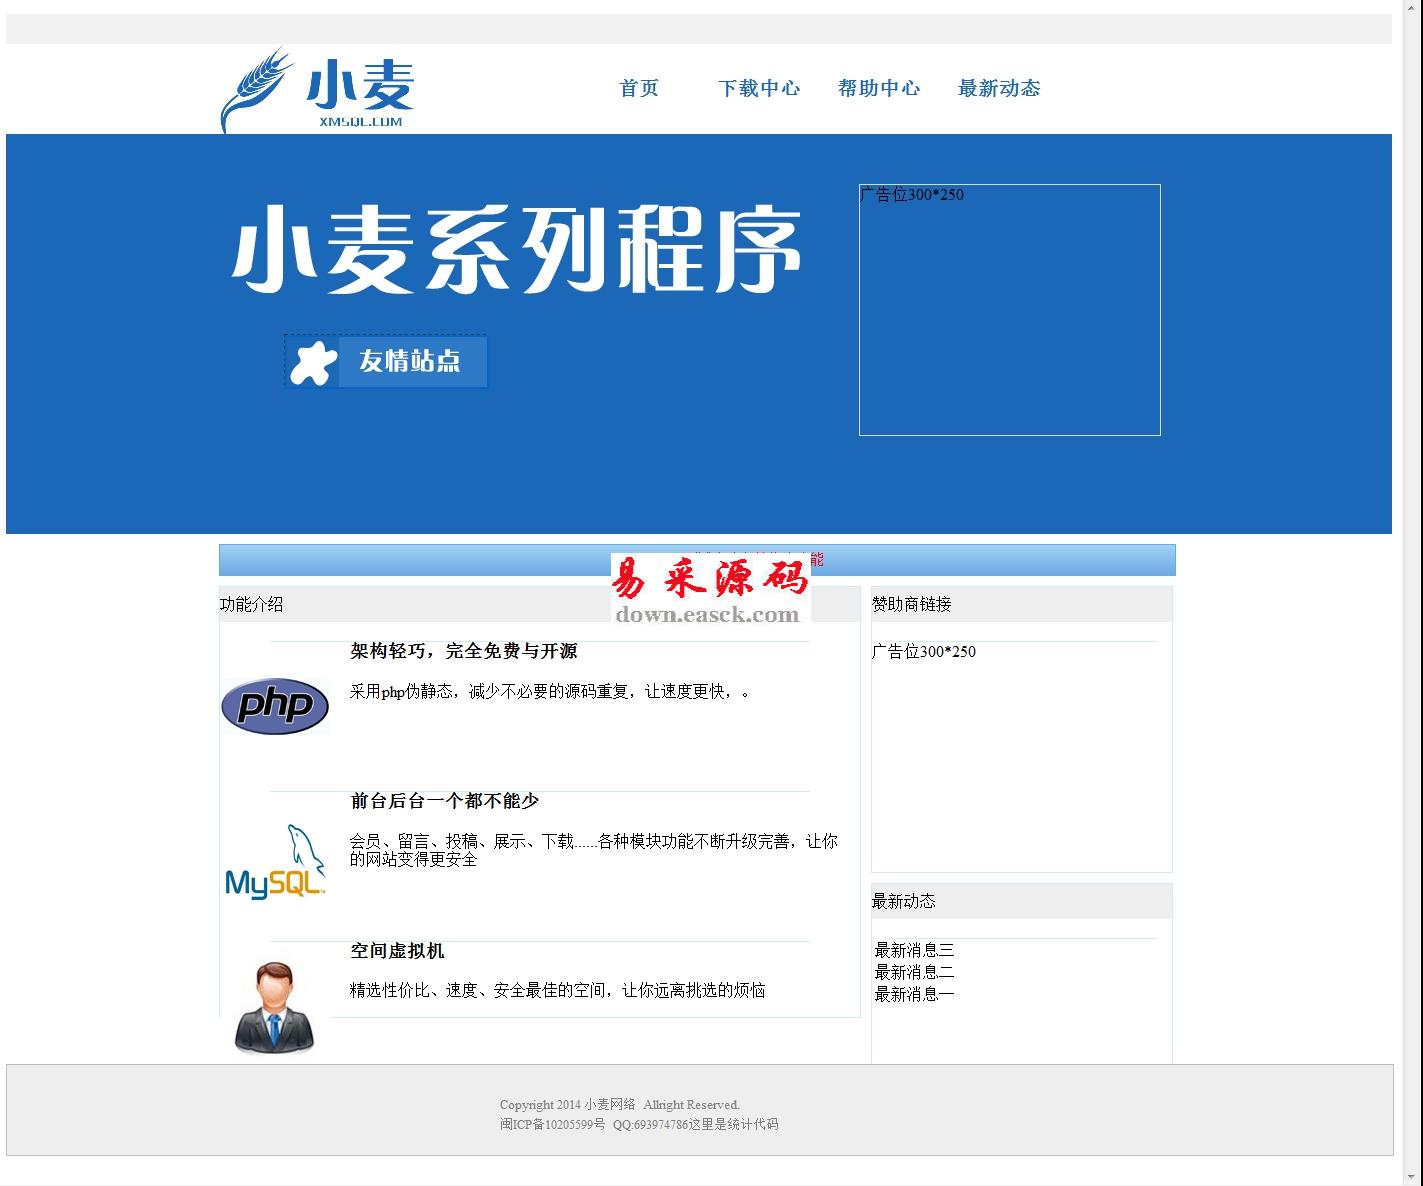Click the 友情站点 button on the banner

(386, 361)
